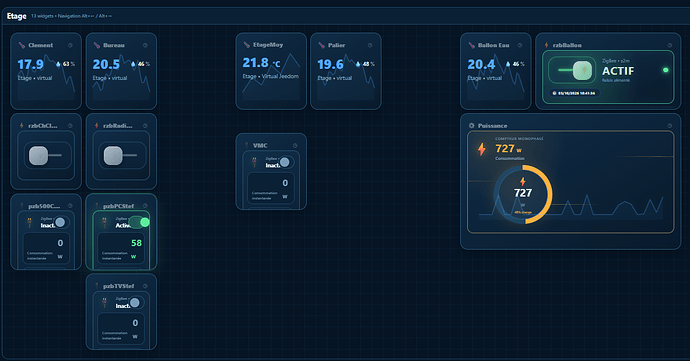Click the thermometer icon beside EtageMoy
This screenshot has width=690, height=361.
click(246, 45)
